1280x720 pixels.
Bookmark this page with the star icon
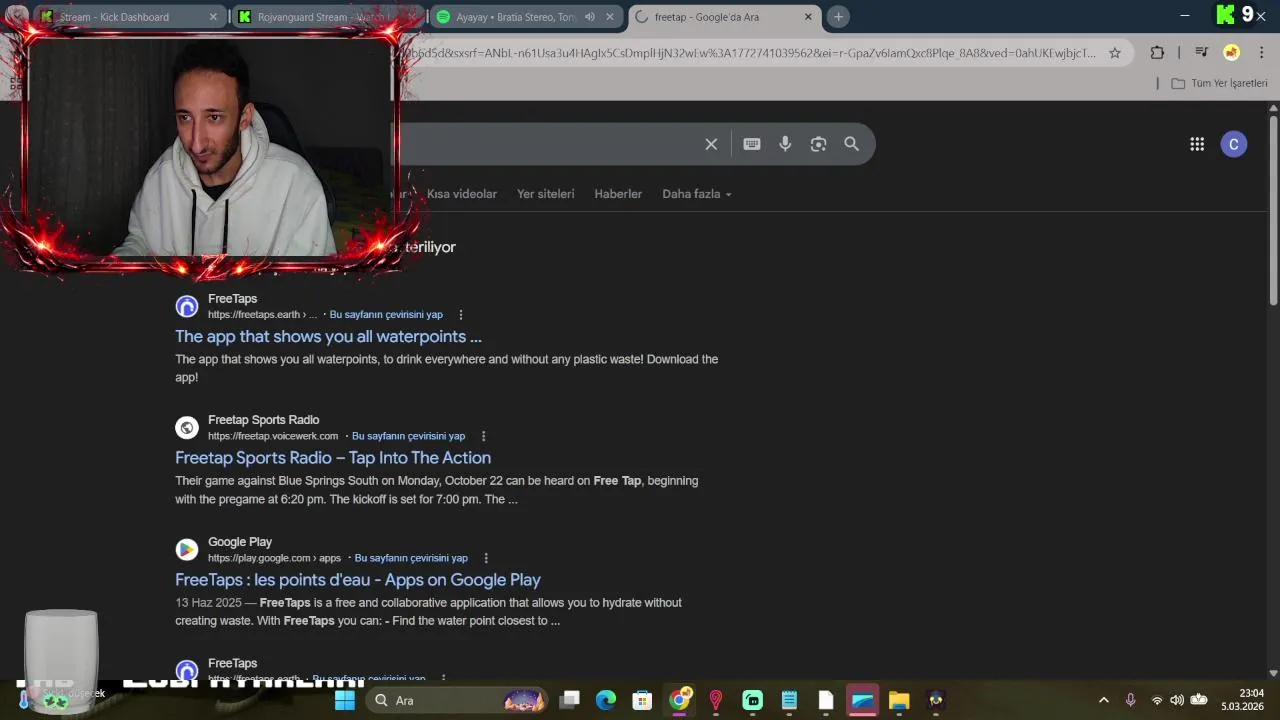[1115, 53]
